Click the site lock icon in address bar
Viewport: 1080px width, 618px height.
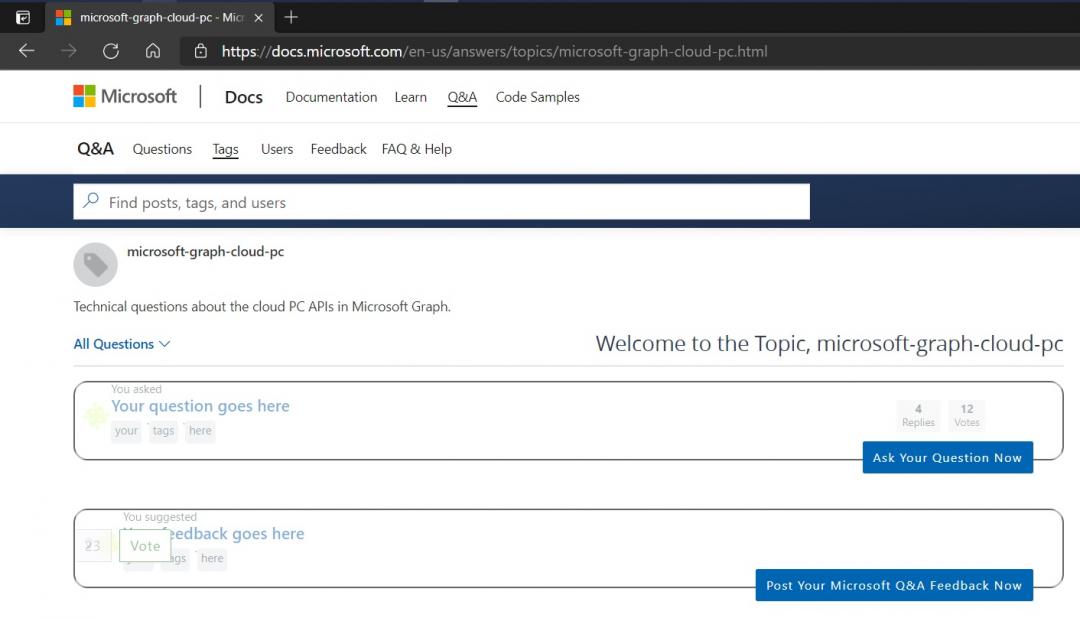(x=200, y=51)
